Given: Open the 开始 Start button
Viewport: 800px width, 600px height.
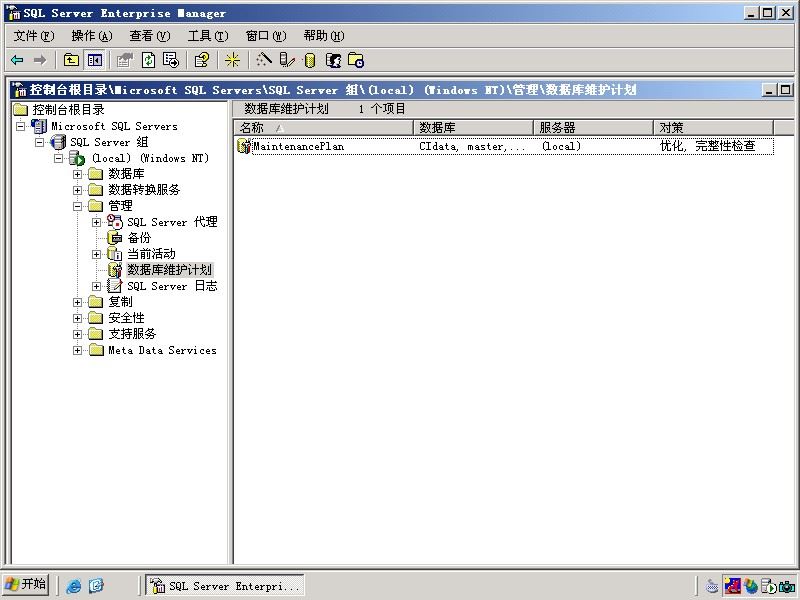Looking at the screenshot, I should pos(26,584).
